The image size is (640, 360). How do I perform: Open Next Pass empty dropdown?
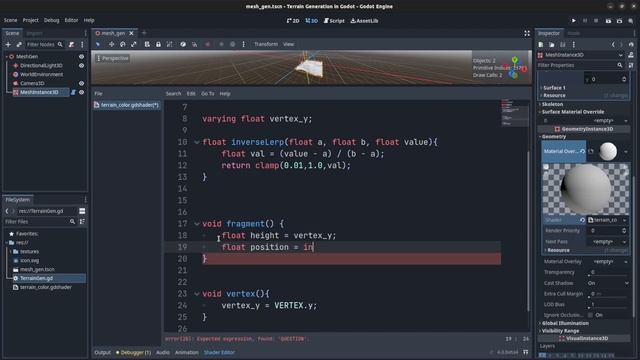[608, 242]
